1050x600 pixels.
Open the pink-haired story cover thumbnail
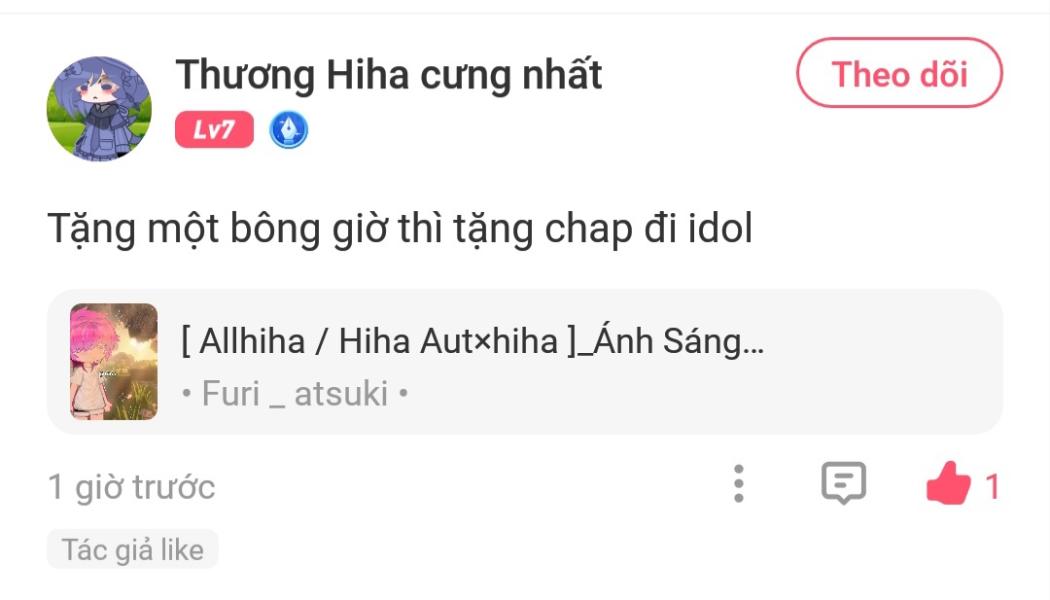113,362
